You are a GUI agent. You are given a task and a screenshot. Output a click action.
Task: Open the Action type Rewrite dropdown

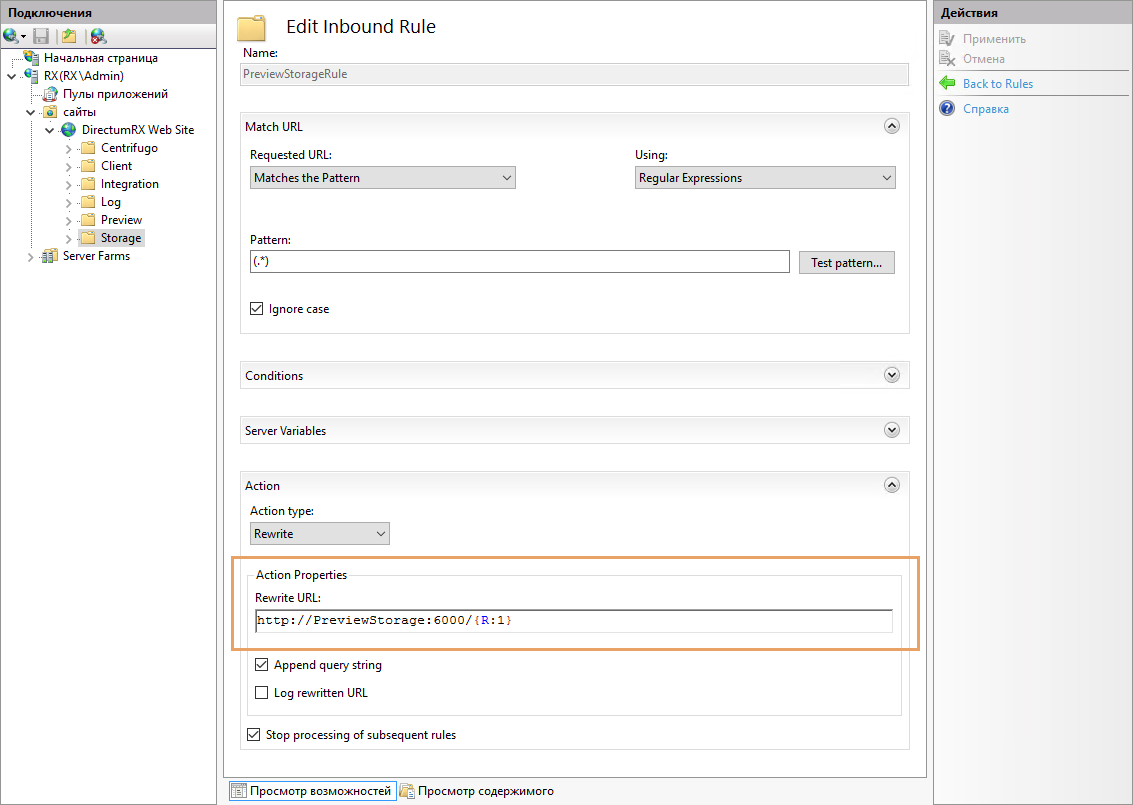tap(320, 534)
